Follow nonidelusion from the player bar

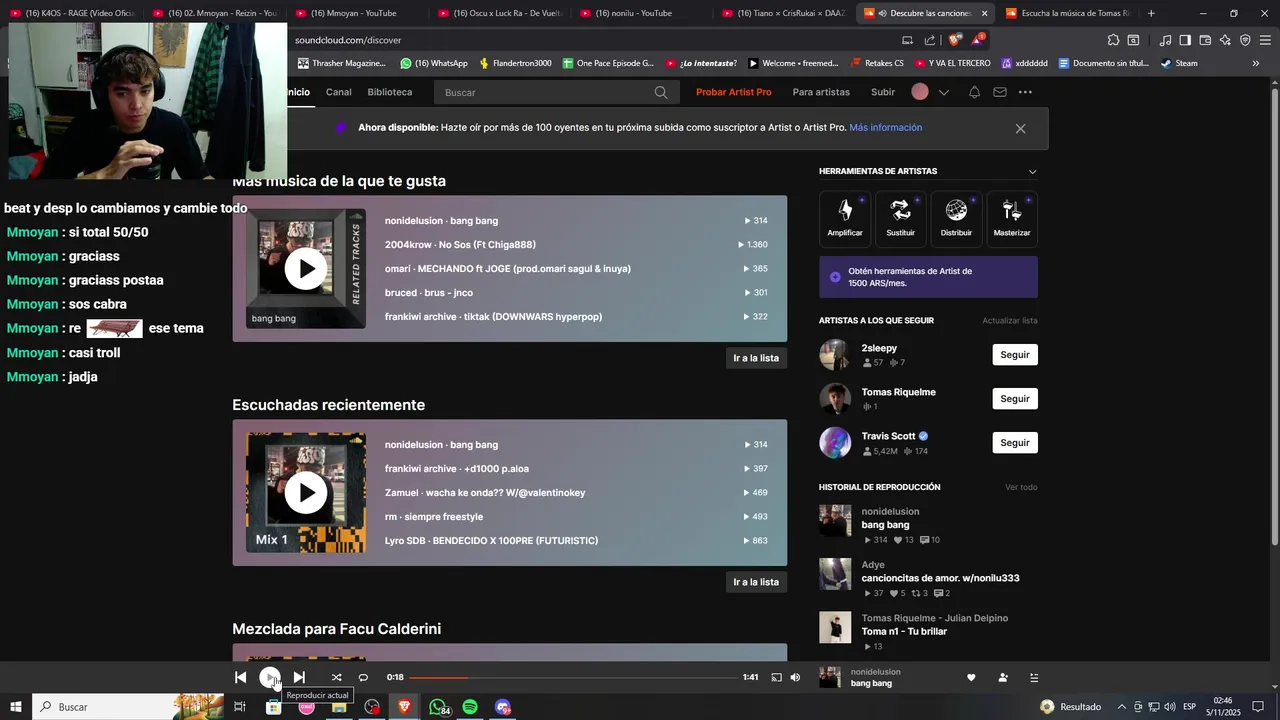tap(1003, 677)
